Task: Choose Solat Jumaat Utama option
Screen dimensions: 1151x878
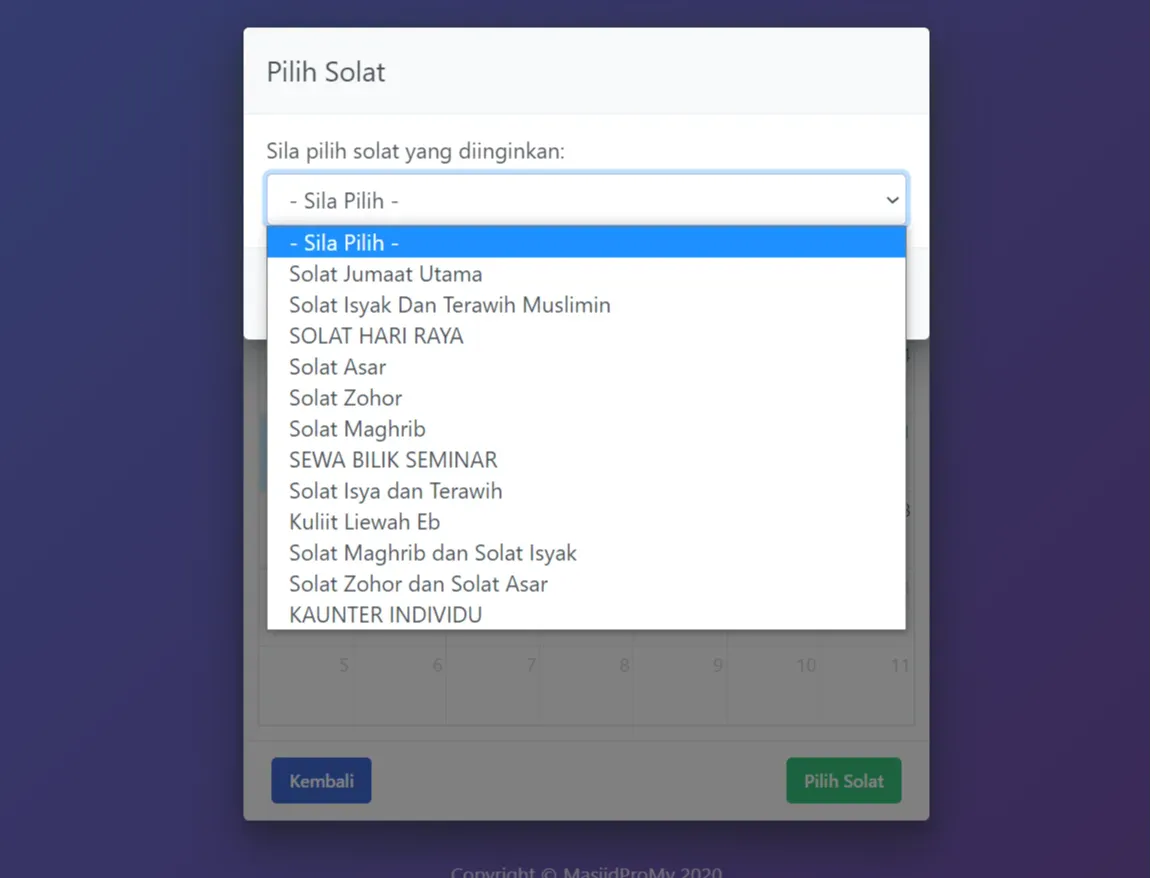Action: [386, 274]
